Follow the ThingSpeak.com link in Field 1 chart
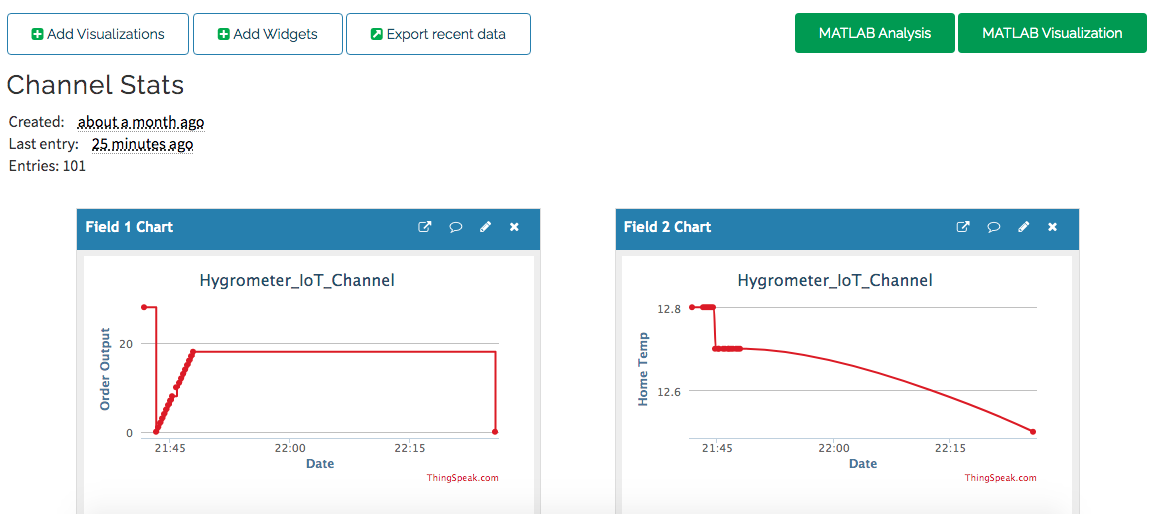The image size is (1150, 514). click(x=462, y=478)
